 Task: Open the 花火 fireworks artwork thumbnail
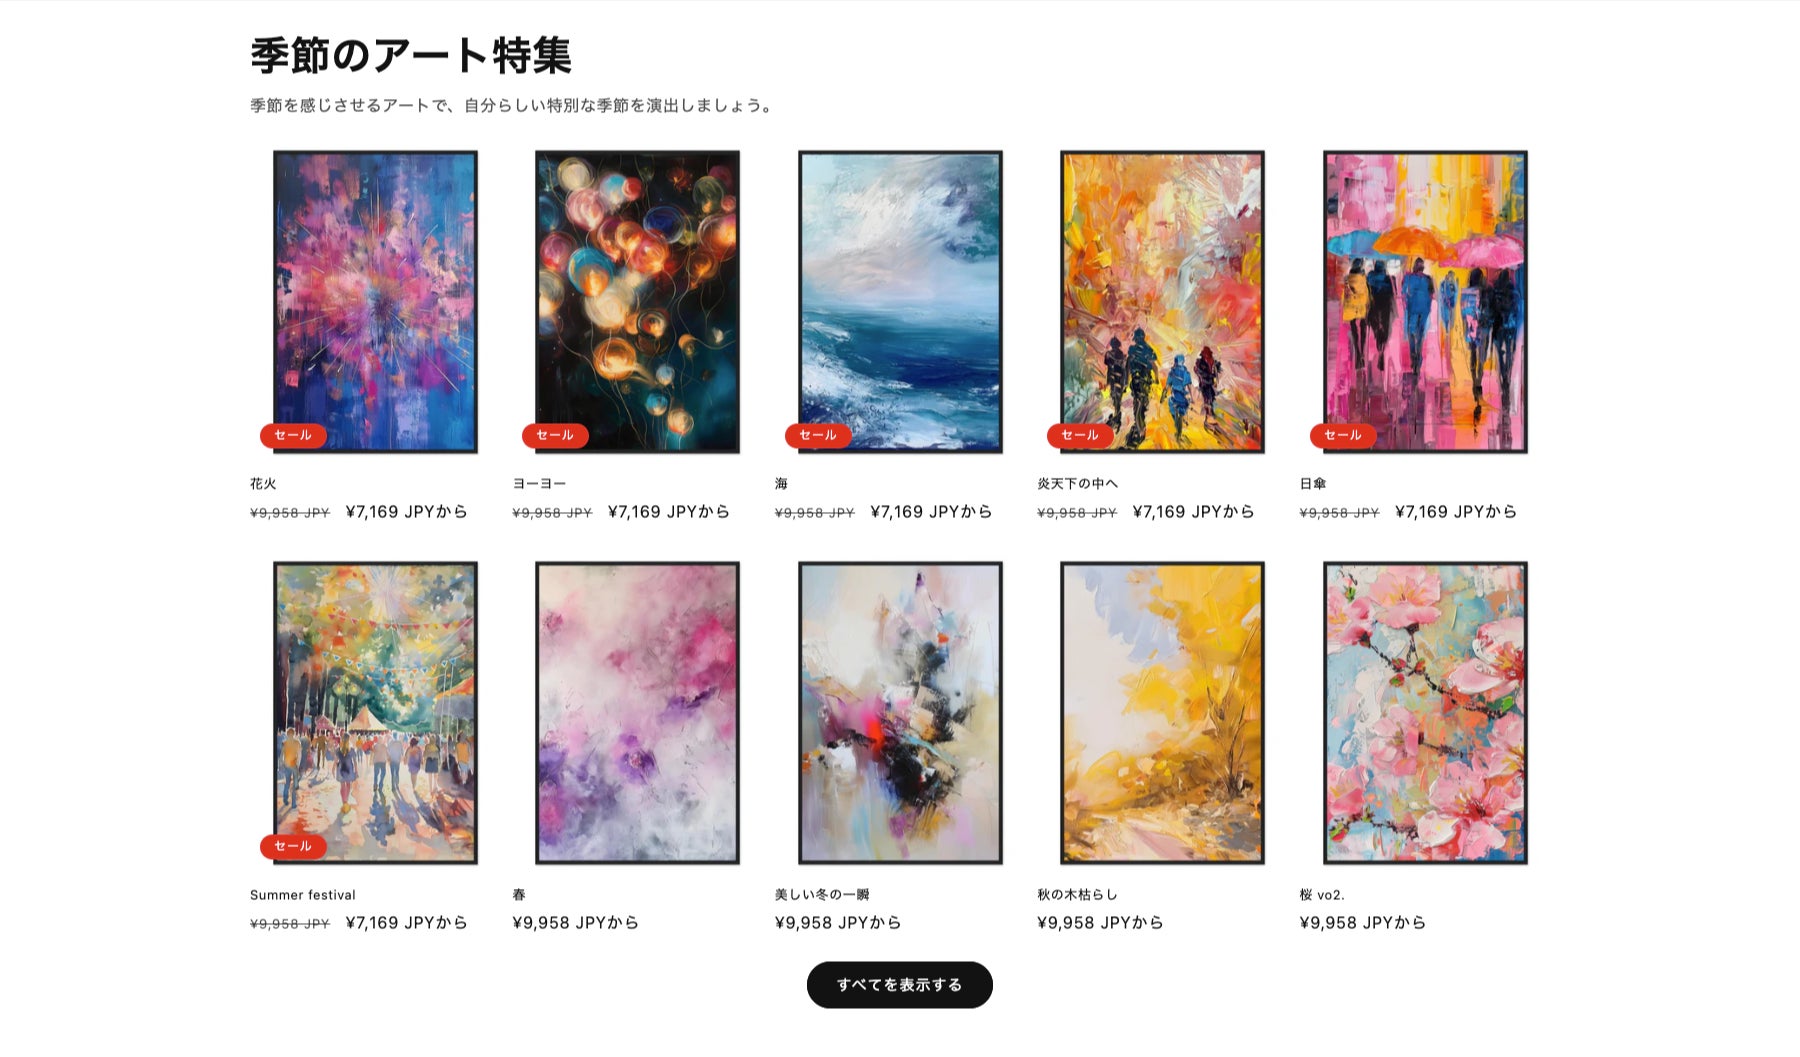point(375,302)
